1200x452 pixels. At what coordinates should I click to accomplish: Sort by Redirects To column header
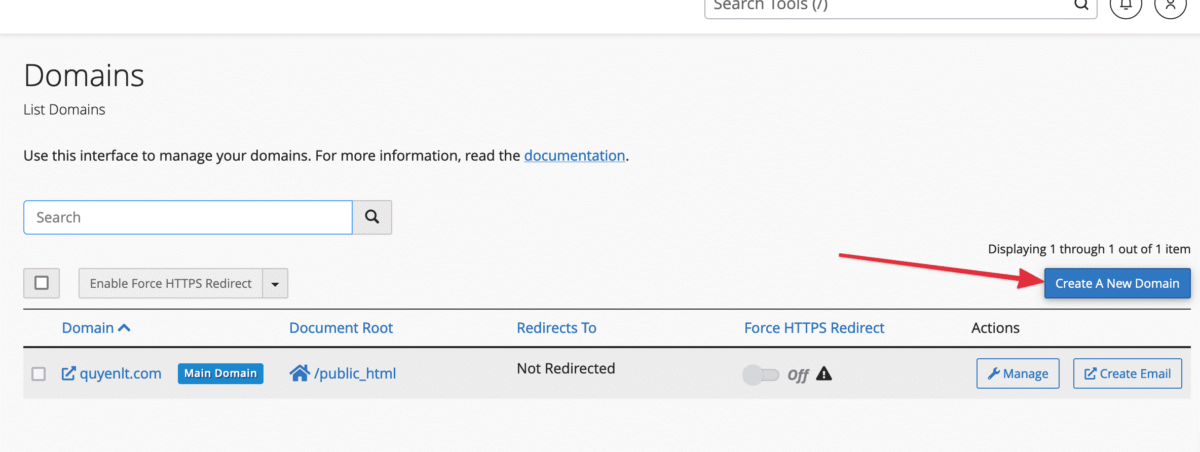(556, 328)
